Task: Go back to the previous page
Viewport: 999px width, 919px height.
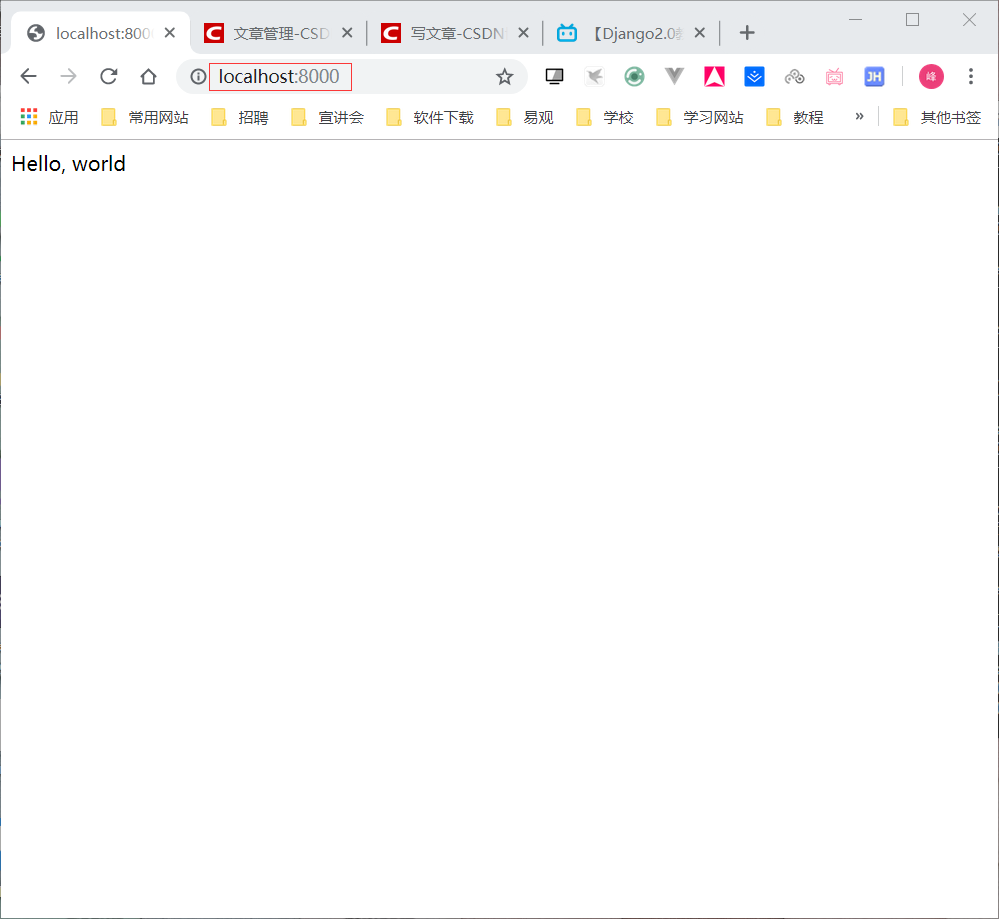Action: pyautogui.click(x=29, y=76)
